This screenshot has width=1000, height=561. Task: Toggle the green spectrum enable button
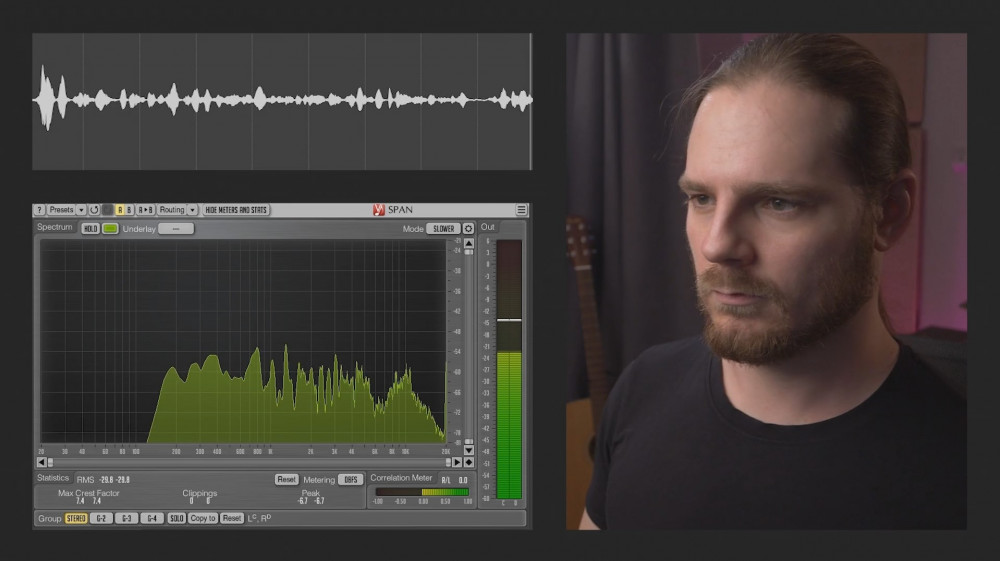coord(110,229)
